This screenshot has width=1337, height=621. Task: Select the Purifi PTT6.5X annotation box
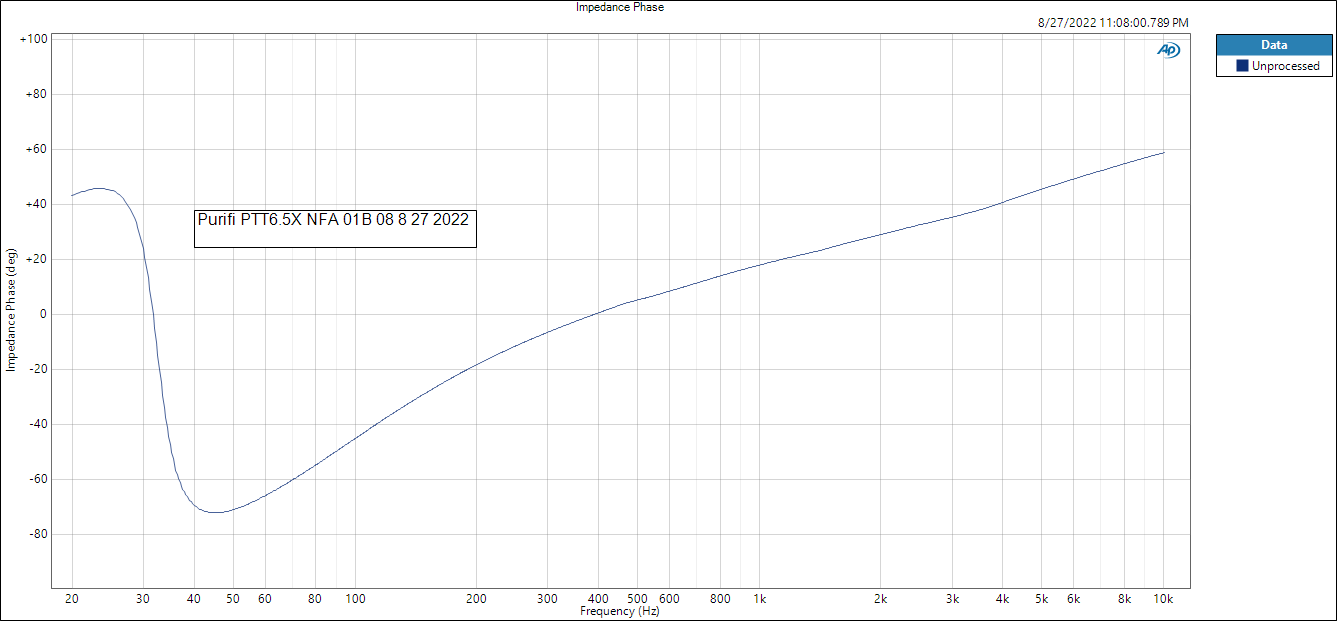[335, 228]
